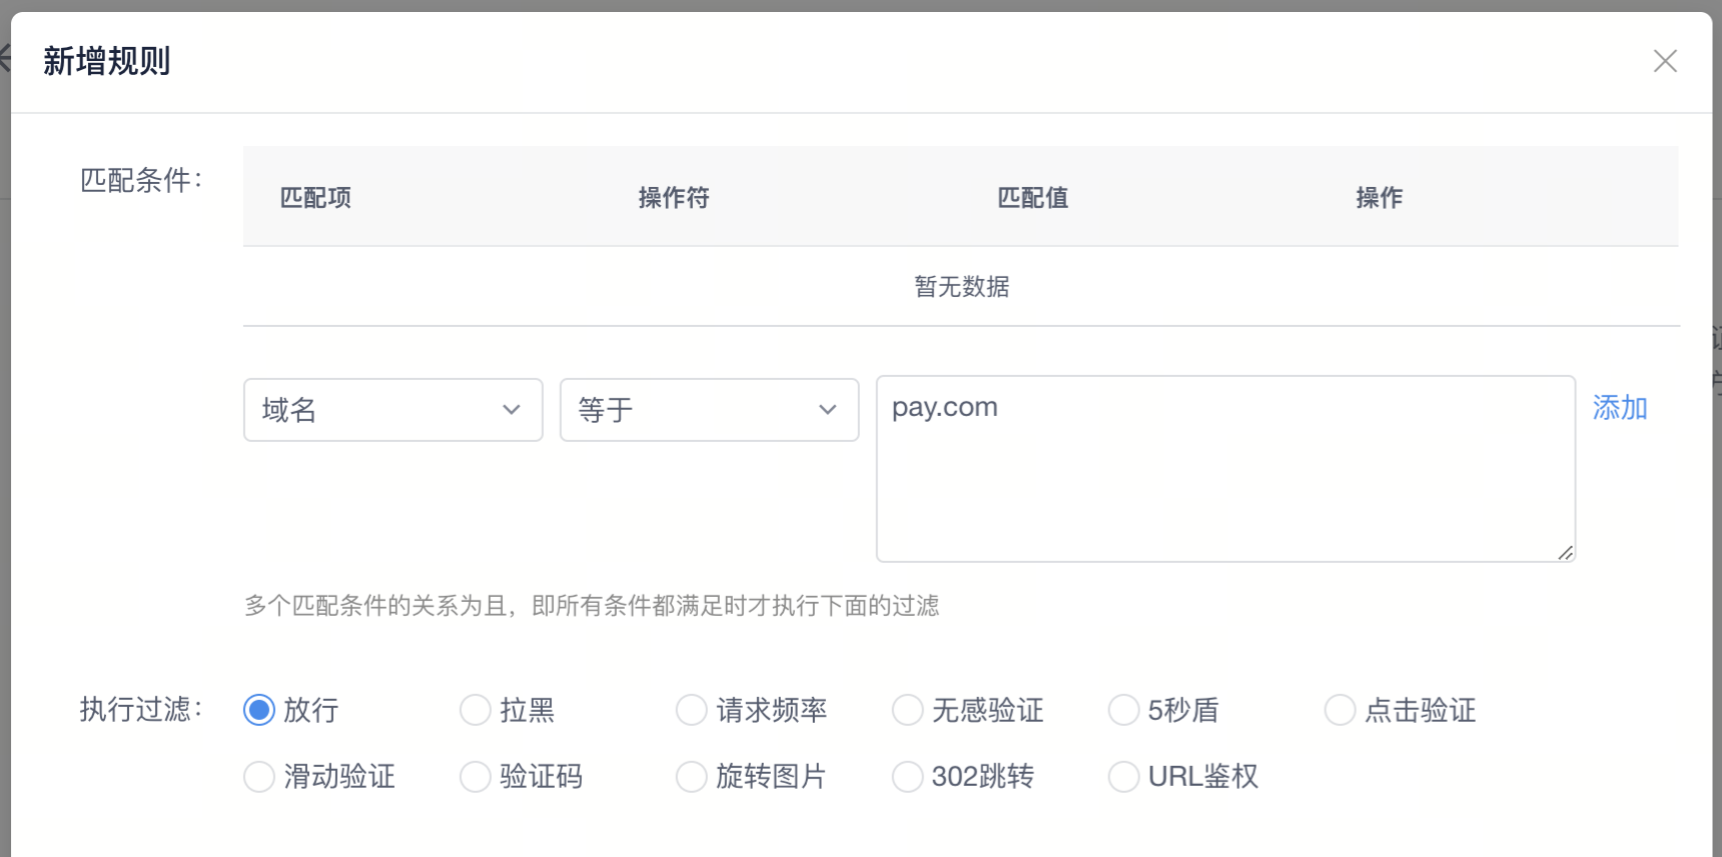Select the 放行 radio option
Viewport: 1722px width, 857px height.
tap(260, 710)
